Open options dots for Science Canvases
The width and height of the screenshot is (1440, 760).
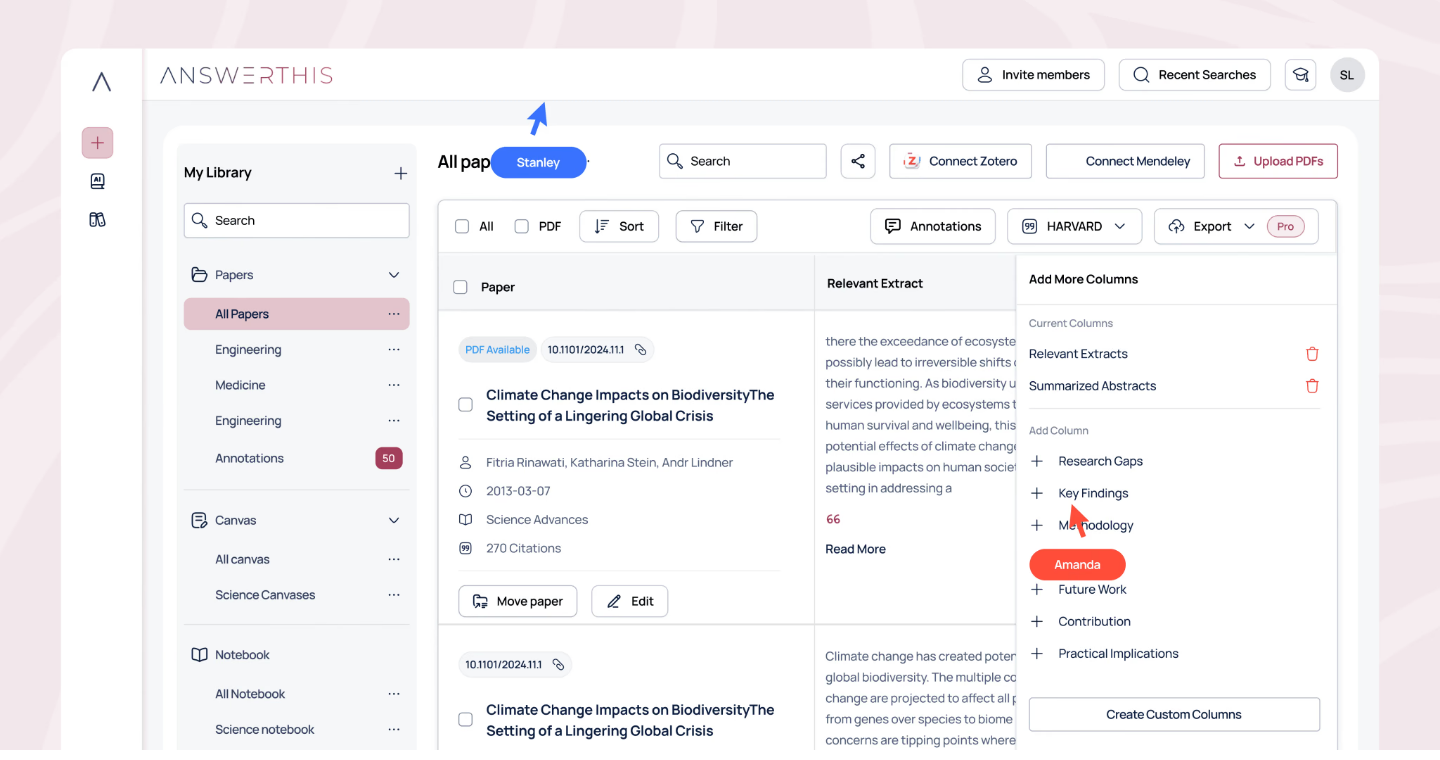click(394, 595)
